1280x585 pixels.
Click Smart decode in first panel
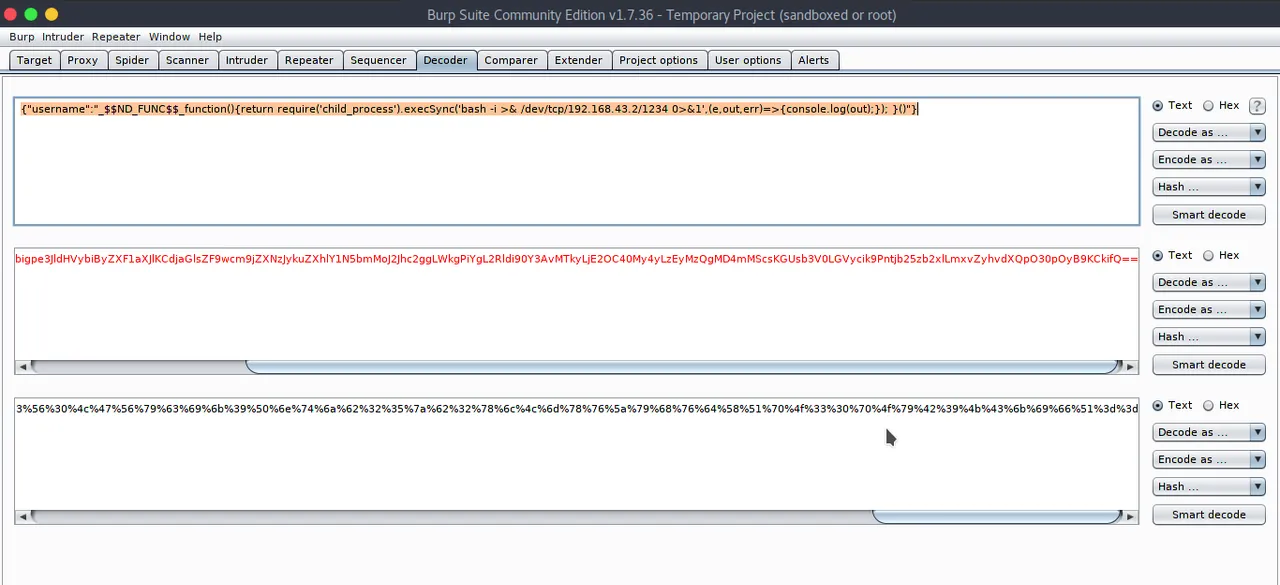1209,214
